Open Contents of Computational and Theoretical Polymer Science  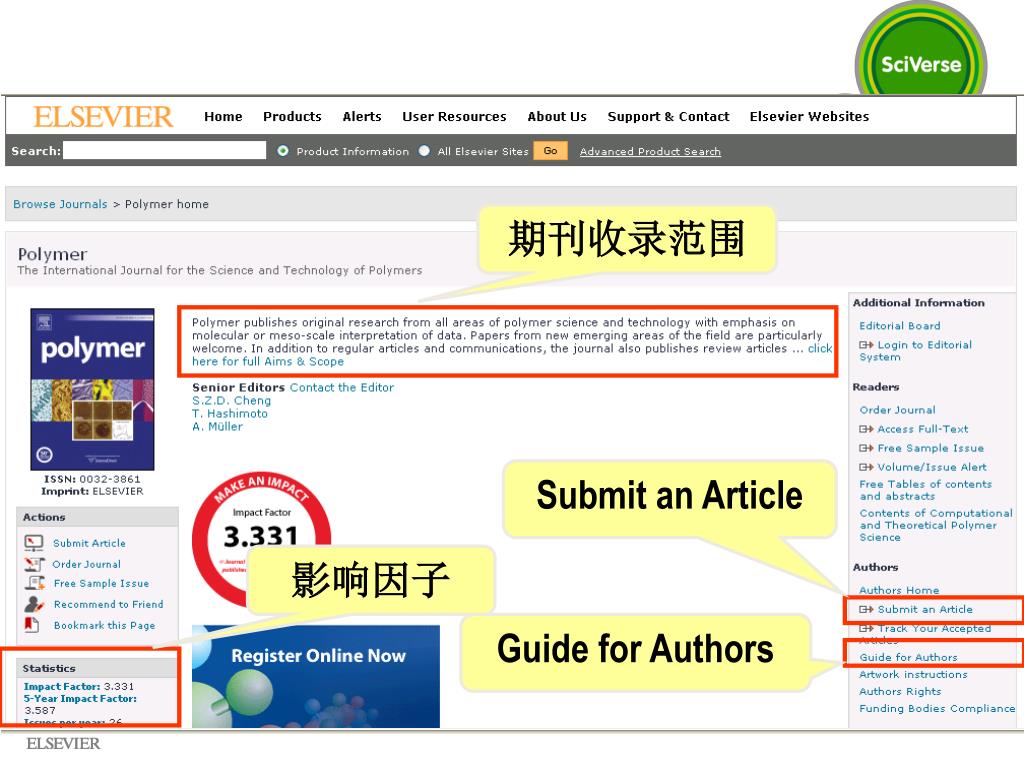pyautogui.click(x=936, y=525)
